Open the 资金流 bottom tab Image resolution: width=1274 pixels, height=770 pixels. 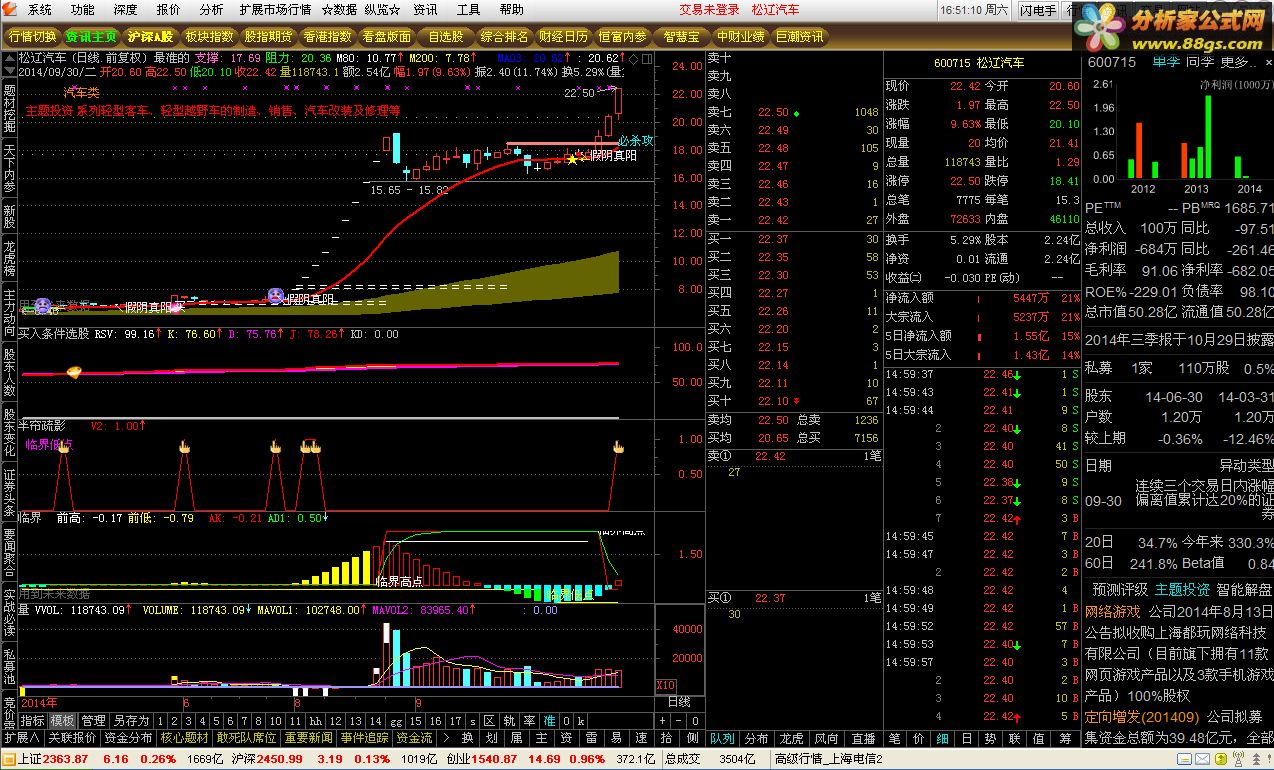(x=414, y=738)
